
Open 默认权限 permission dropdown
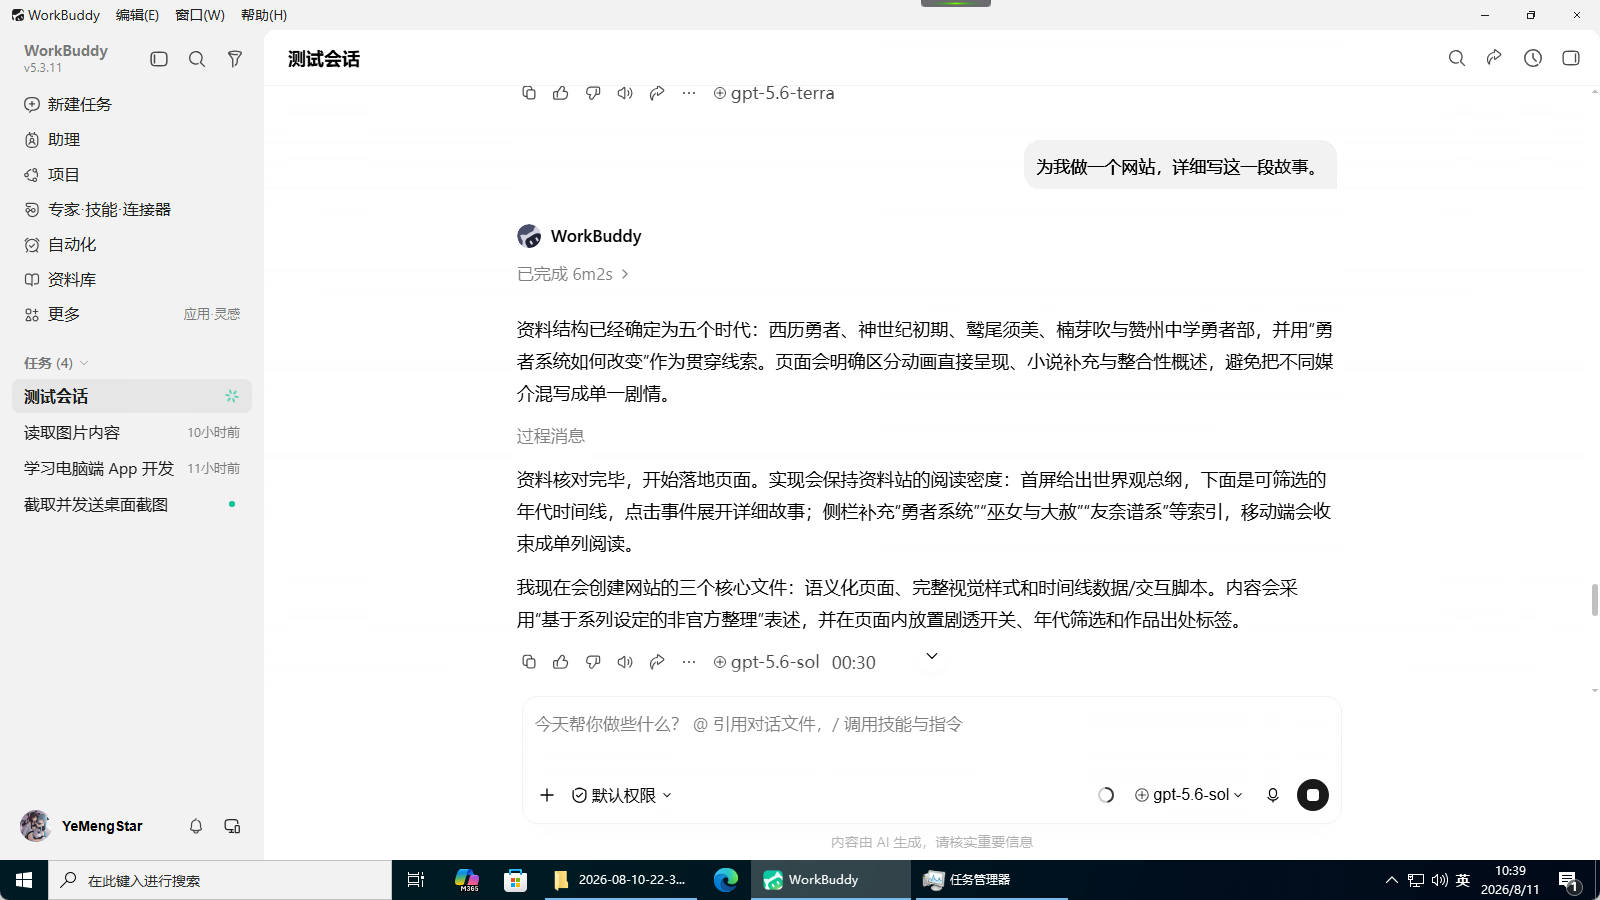tap(622, 795)
